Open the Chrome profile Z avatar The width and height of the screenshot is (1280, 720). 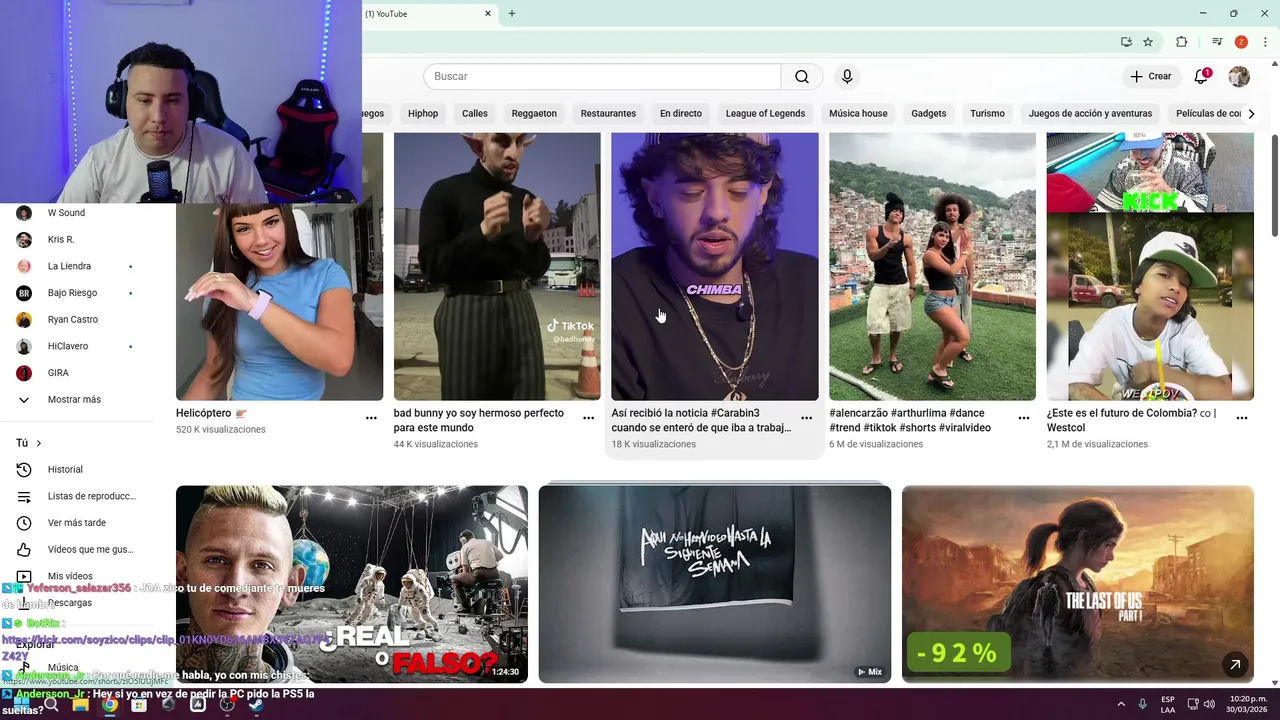click(x=1241, y=42)
